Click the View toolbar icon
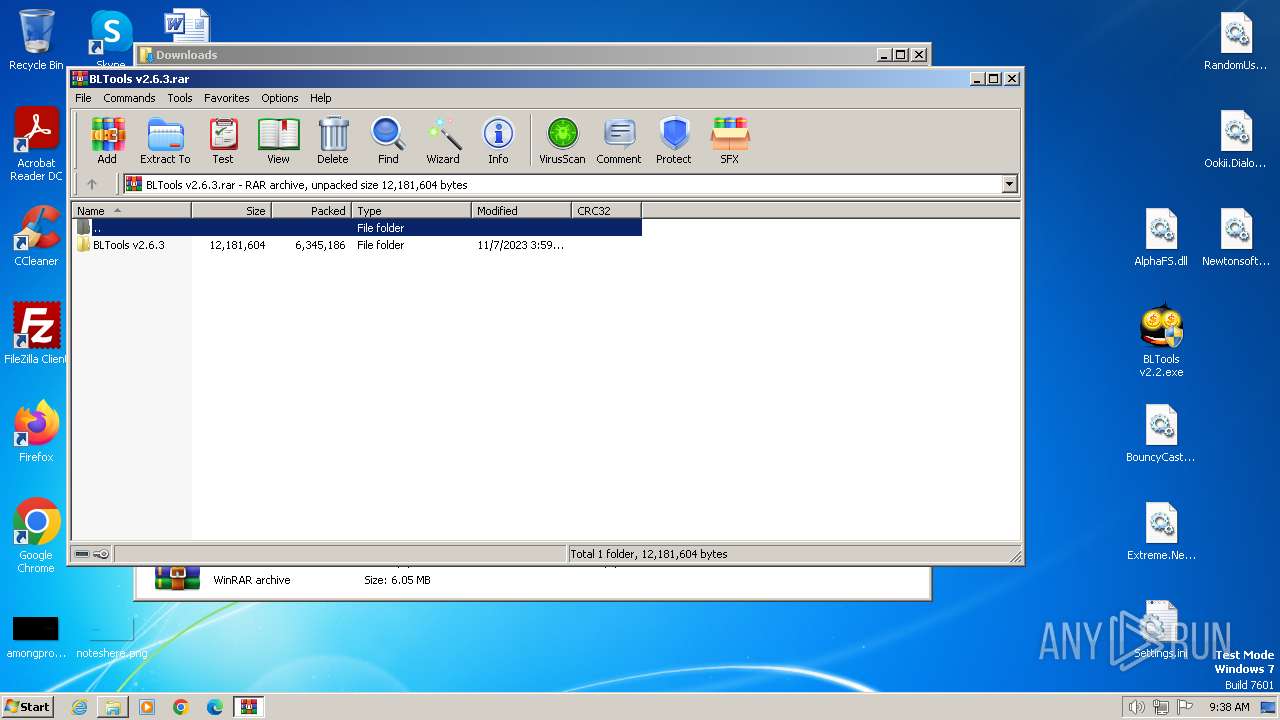This screenshot has height=720, width=1280. [278, 140]
